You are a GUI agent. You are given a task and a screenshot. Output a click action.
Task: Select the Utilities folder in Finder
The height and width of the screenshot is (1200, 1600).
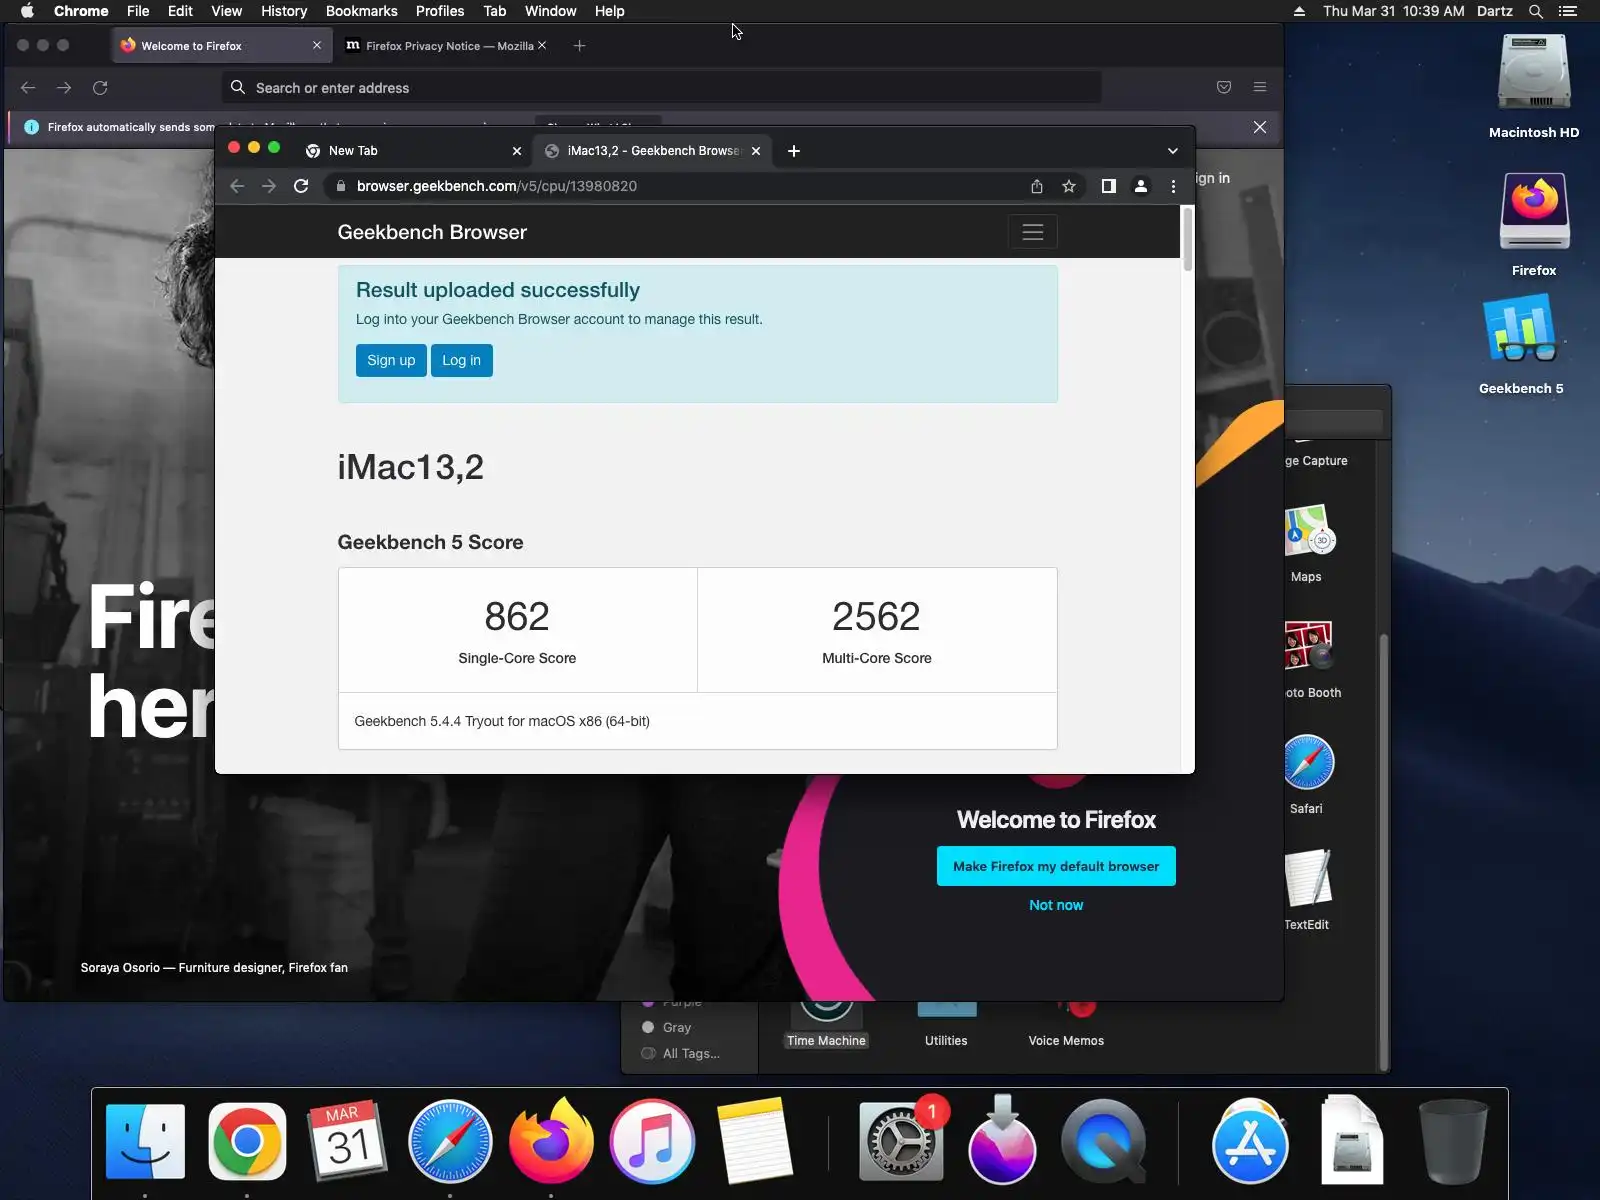pos(946,1025)
